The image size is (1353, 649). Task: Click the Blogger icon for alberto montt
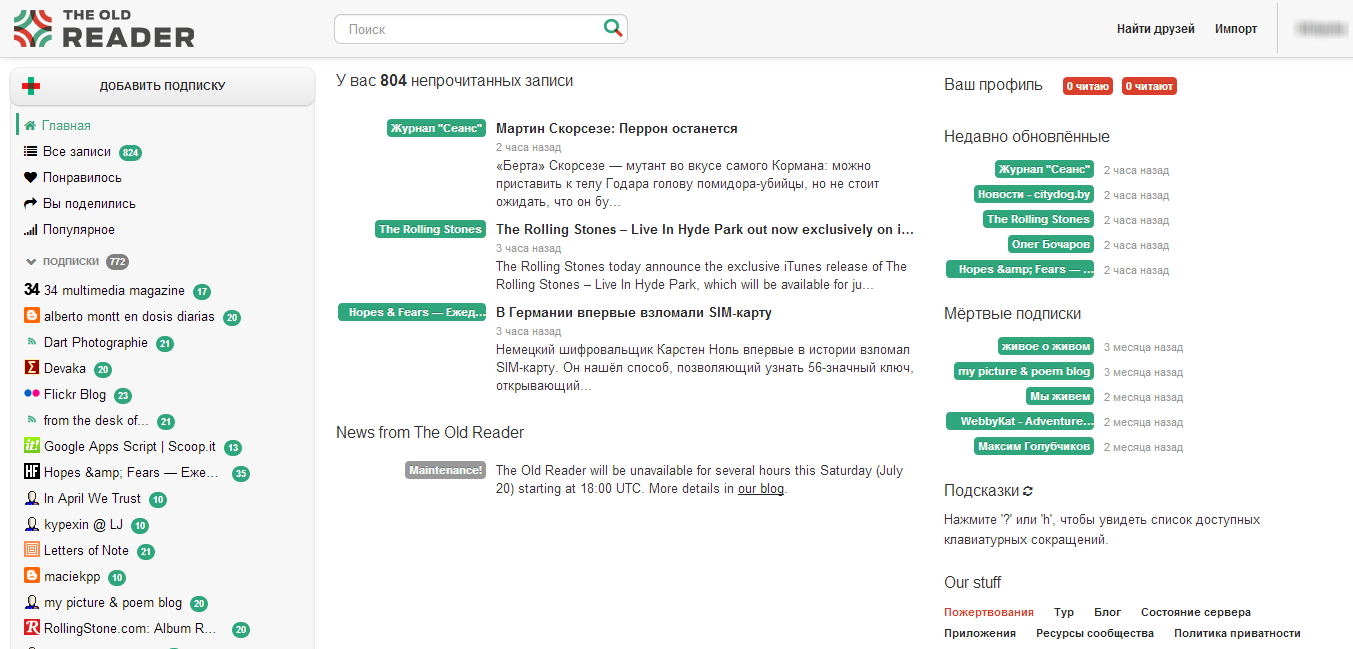32,316
